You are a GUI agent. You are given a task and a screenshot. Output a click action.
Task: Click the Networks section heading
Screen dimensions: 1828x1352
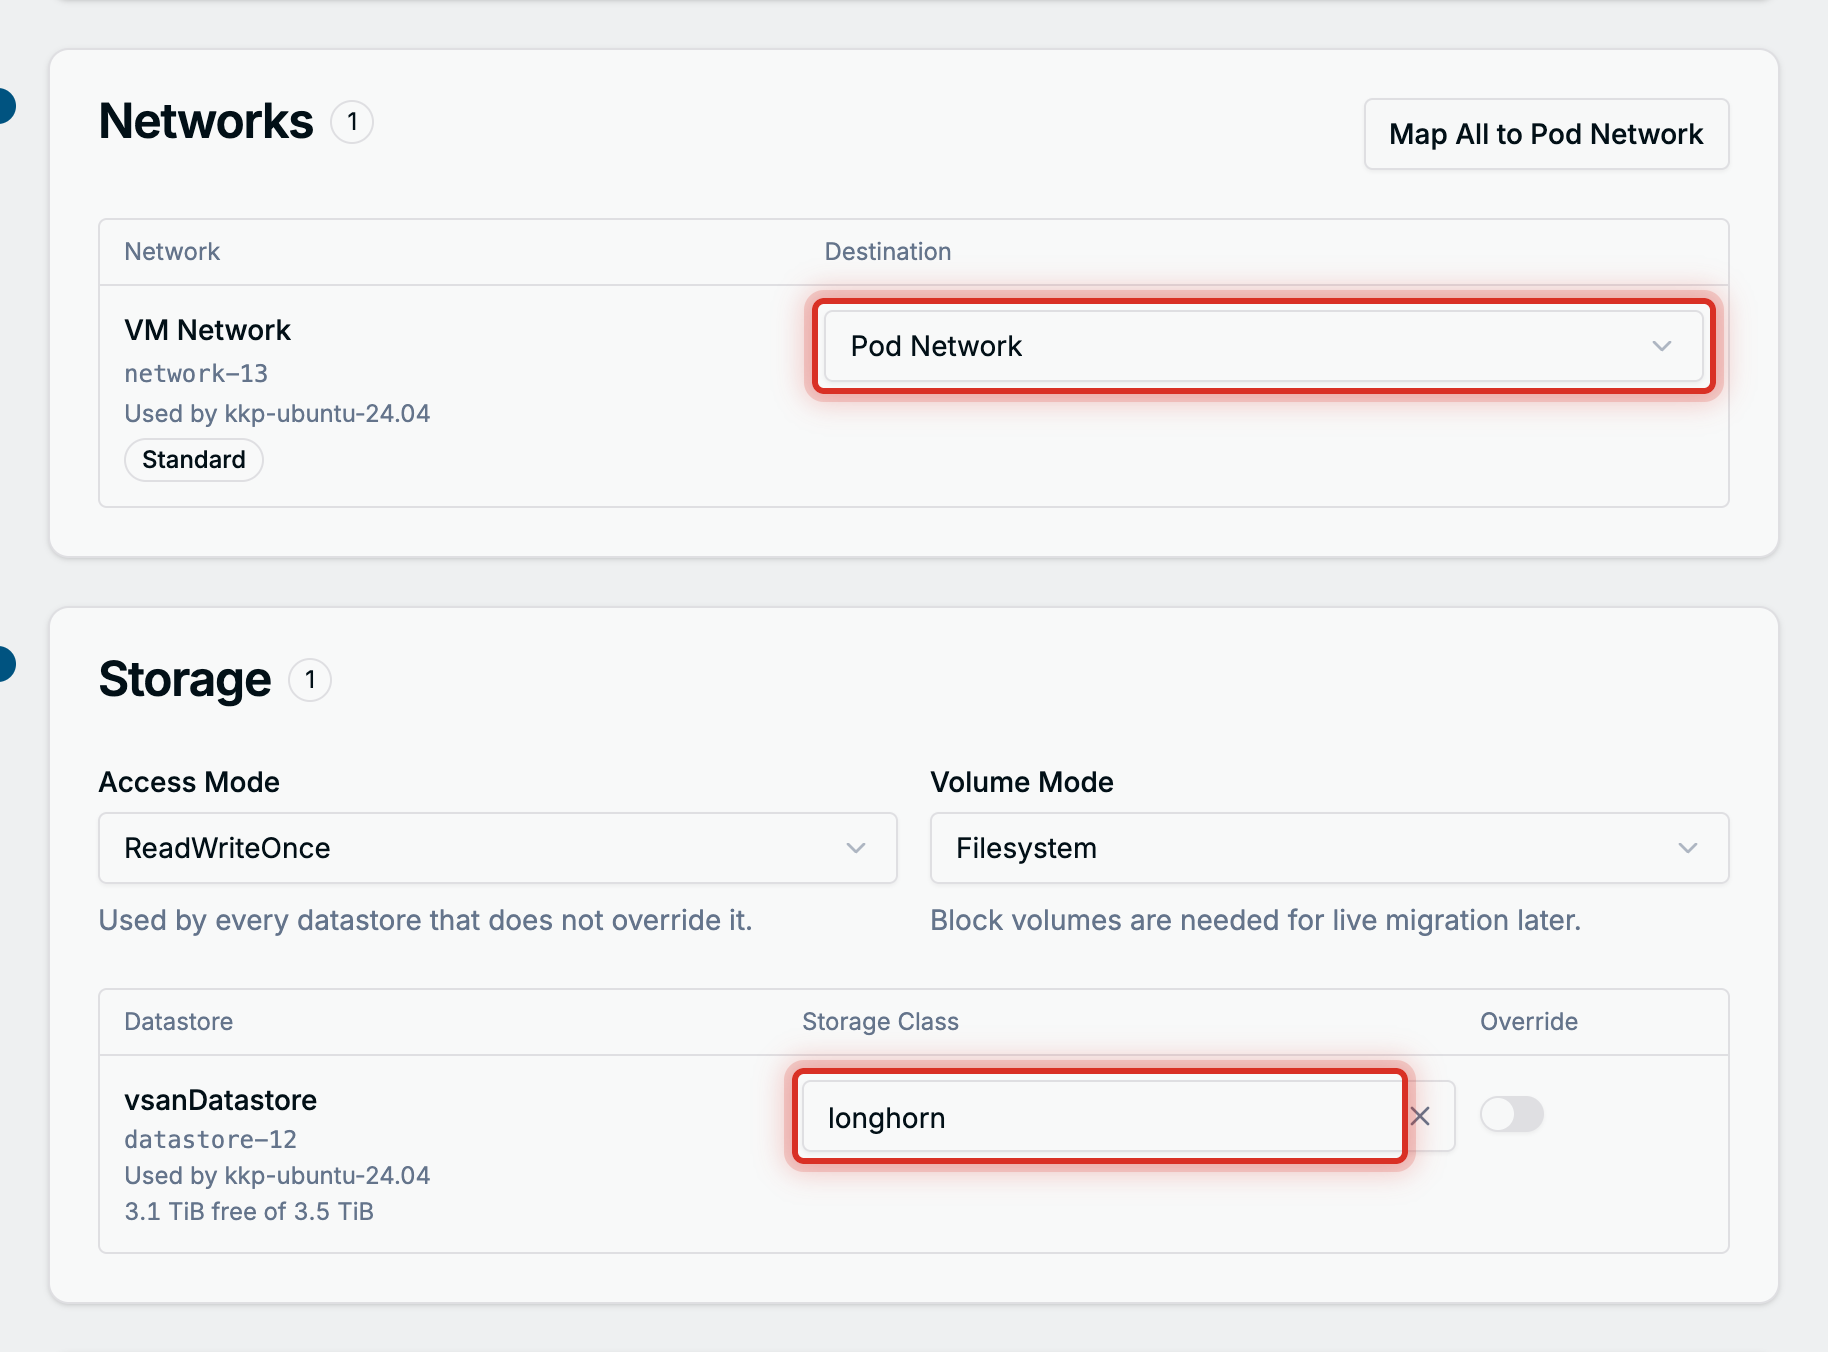click(206, 121)
